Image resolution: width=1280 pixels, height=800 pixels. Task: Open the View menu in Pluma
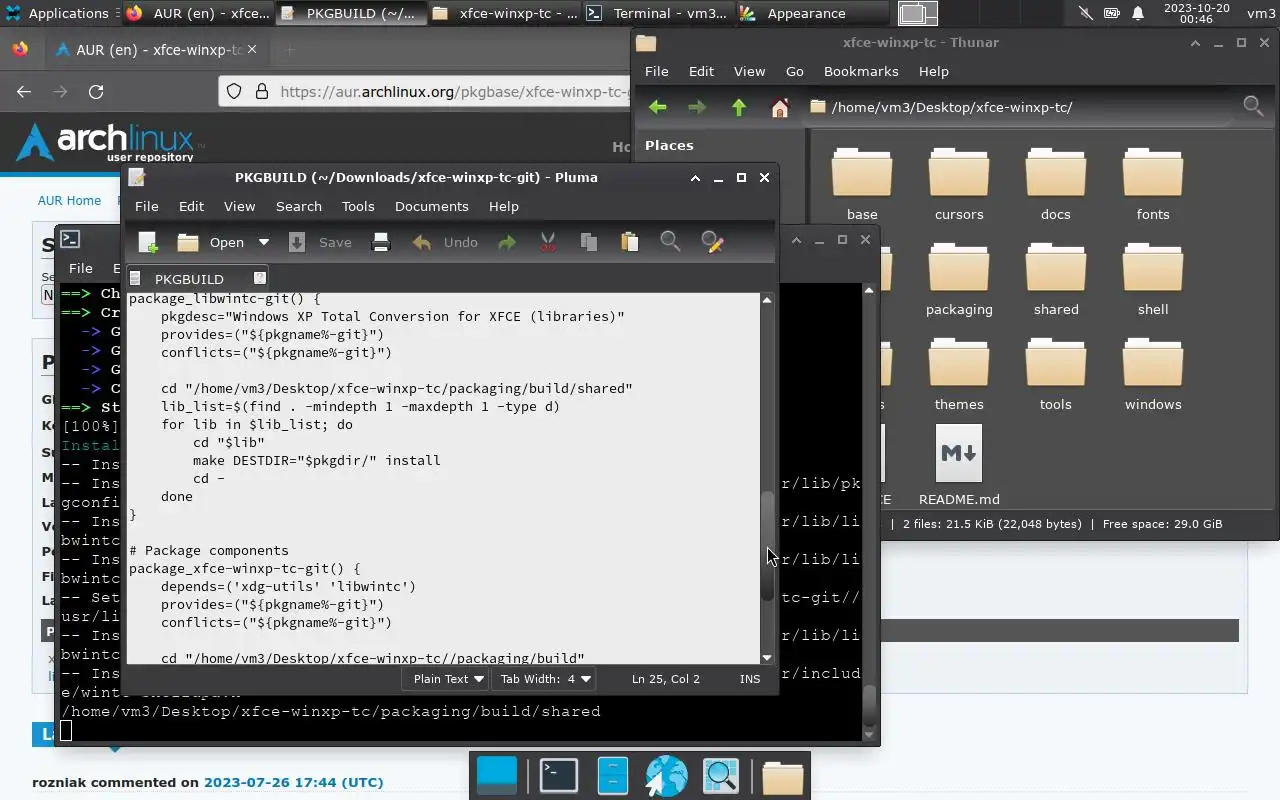point(239,206)
